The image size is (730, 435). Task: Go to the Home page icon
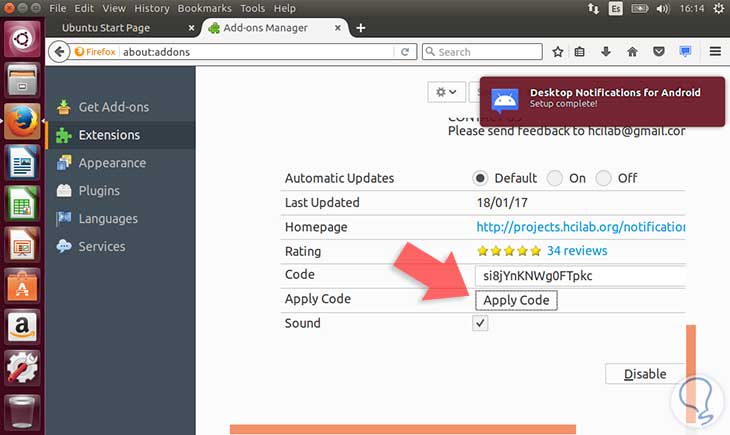tap(632, 52)
